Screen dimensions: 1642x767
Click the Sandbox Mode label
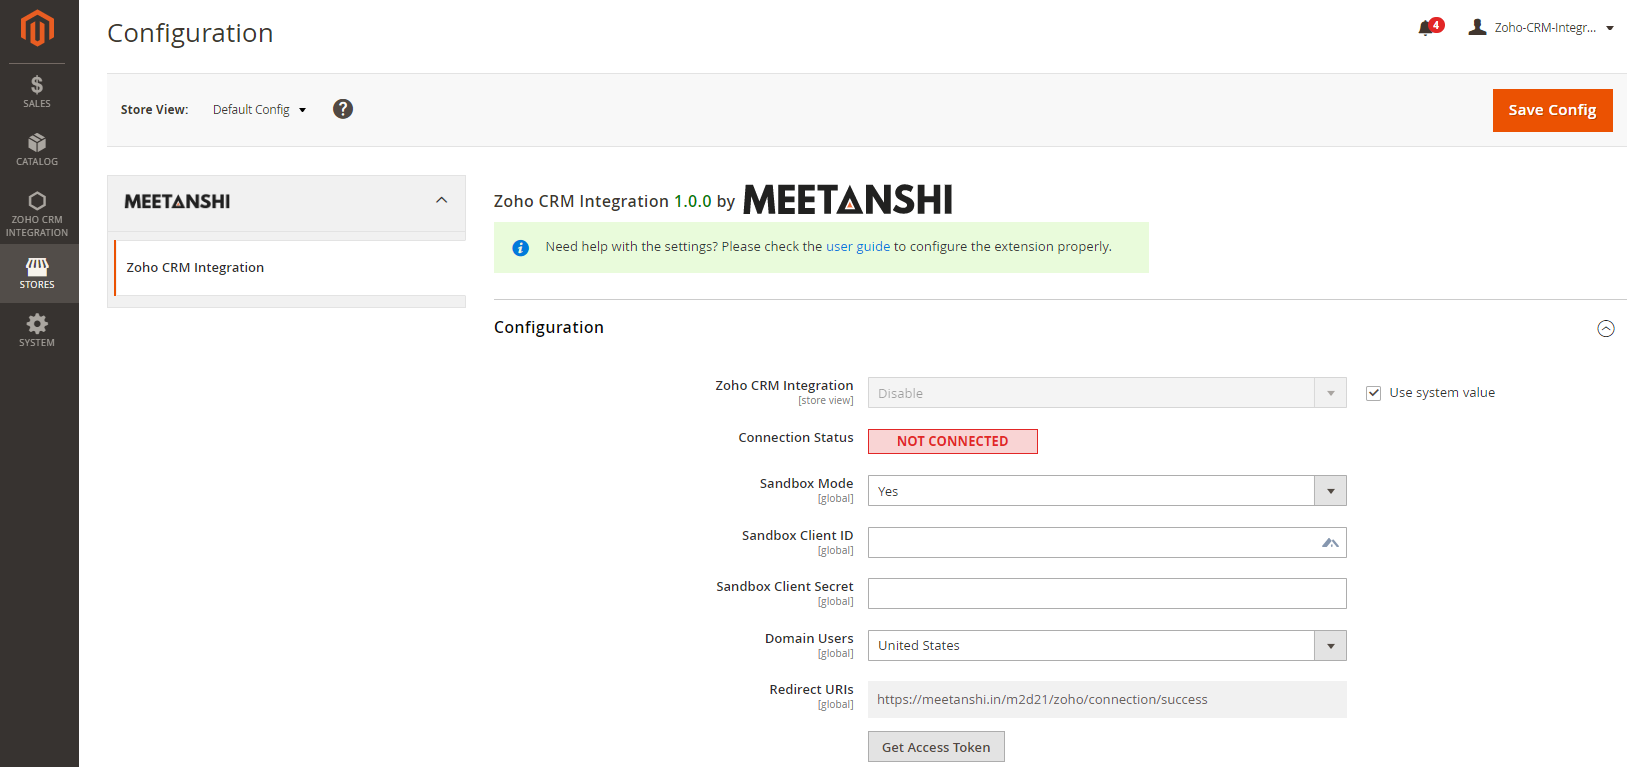coord(806,484)
